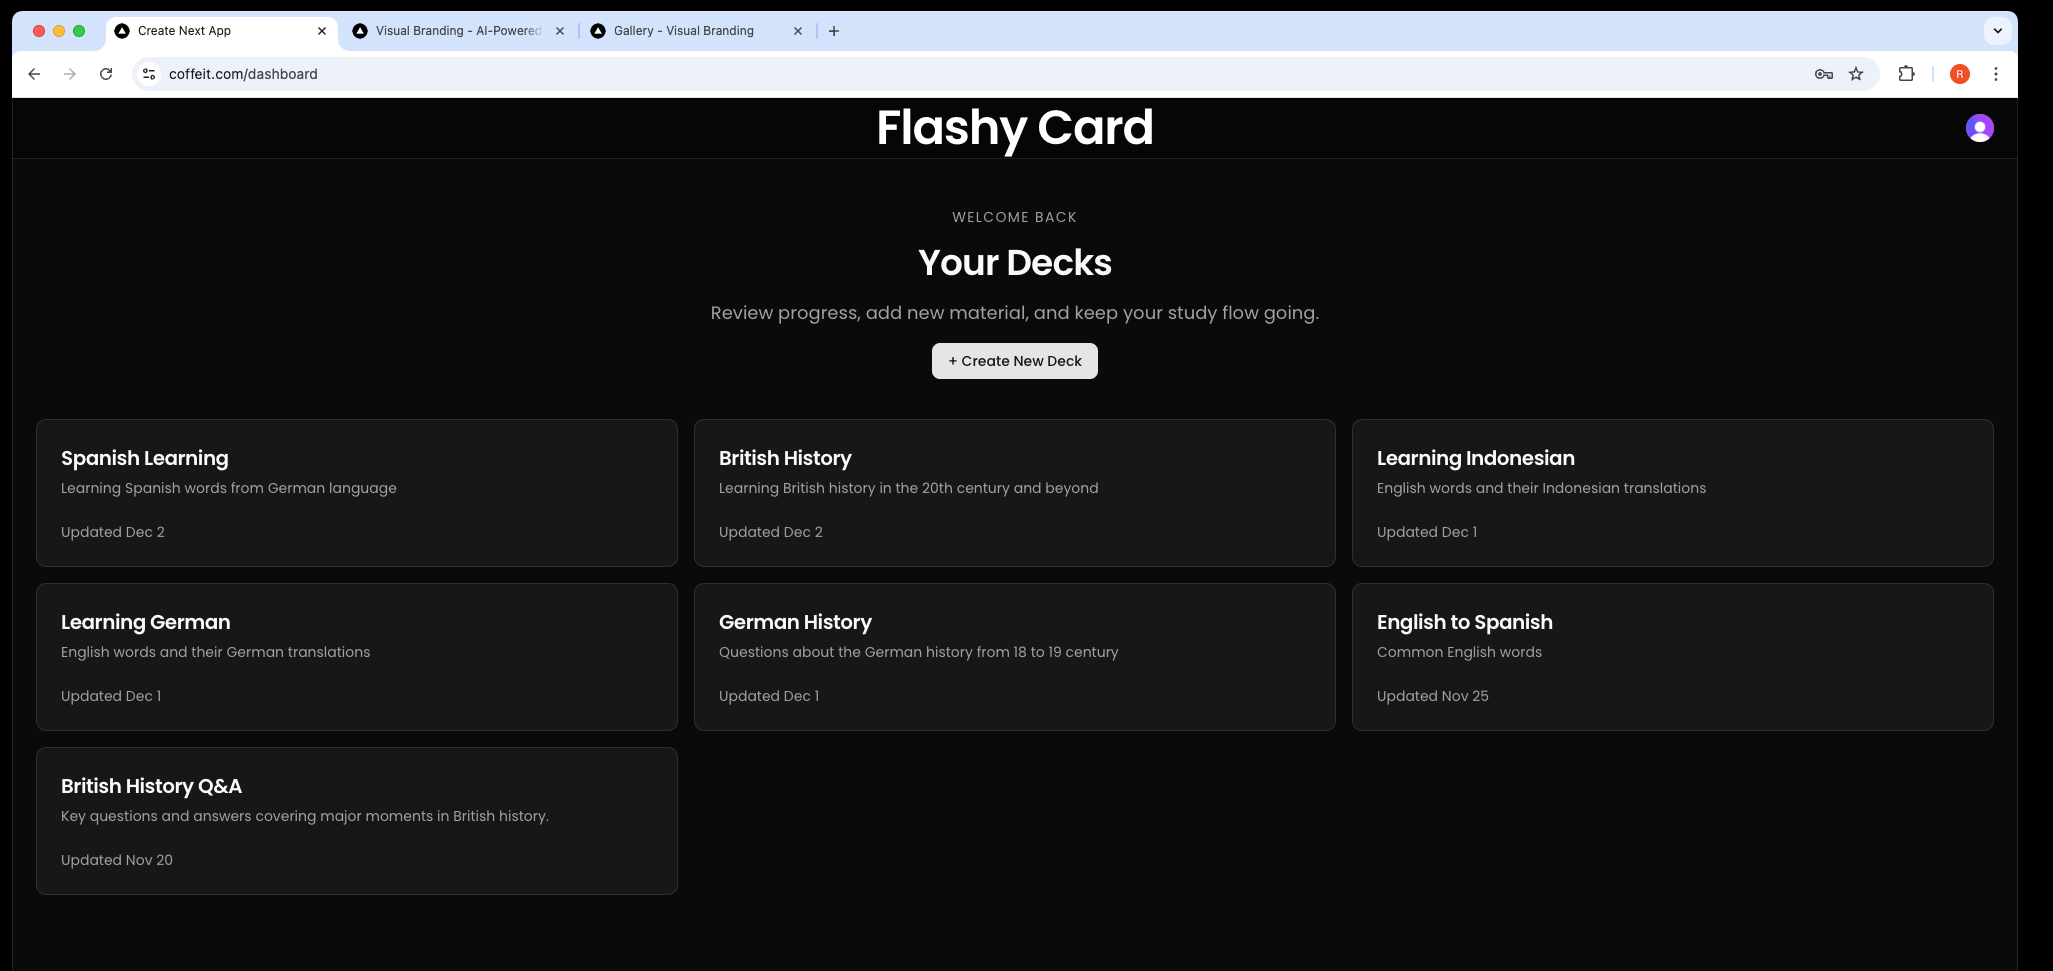Close the Create Next App tab
The image size is (2053, 971).
click(x=322, y=31)
